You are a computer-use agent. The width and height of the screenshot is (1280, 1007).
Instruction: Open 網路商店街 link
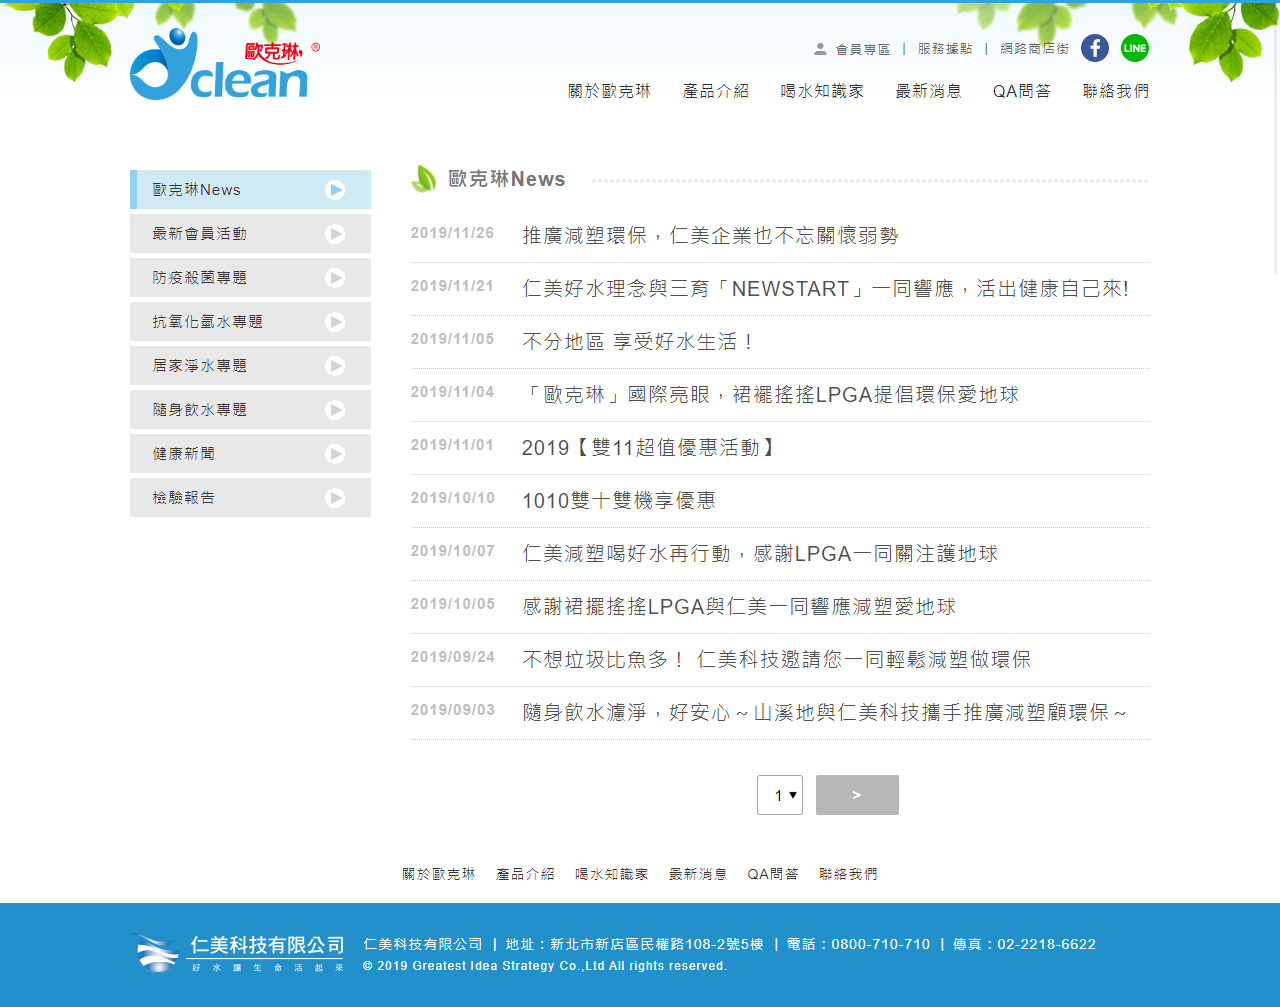click(1035, 49)
